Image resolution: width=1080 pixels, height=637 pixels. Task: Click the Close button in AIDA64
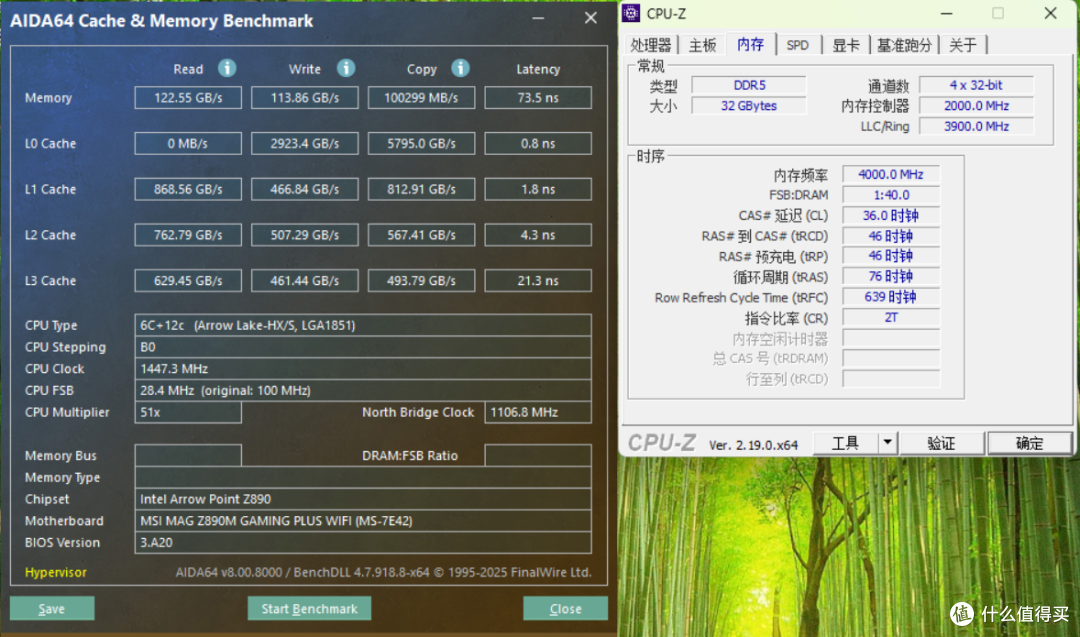pos(565,609)
